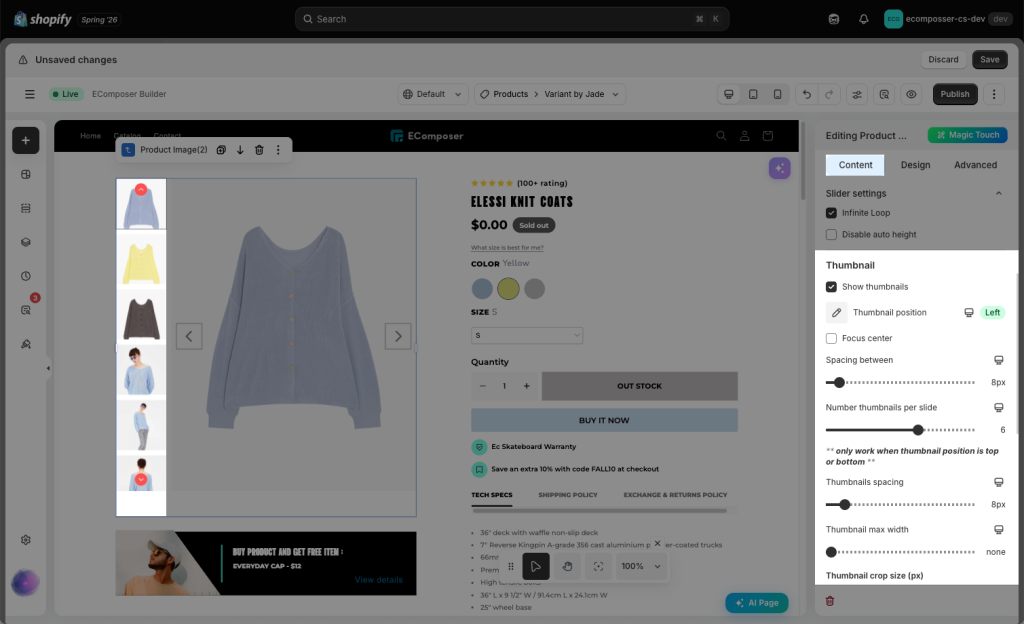Switch to the Design tab
Screen dimensions: 1024x624
915,165
